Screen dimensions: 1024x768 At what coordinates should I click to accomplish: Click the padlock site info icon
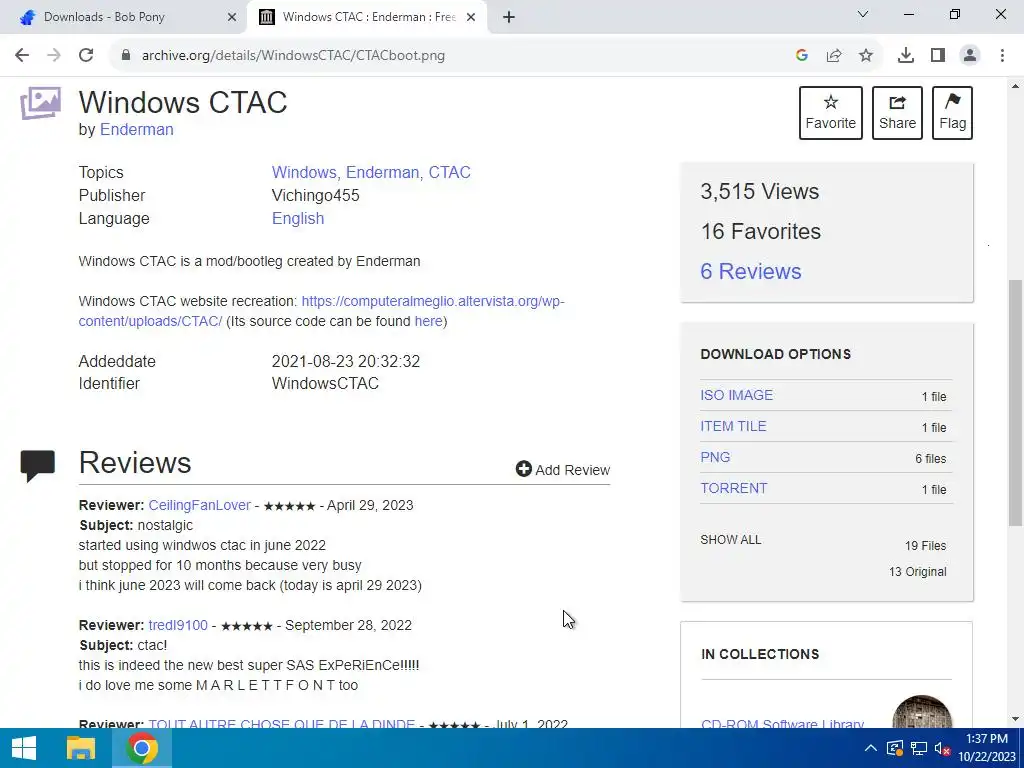126,55
